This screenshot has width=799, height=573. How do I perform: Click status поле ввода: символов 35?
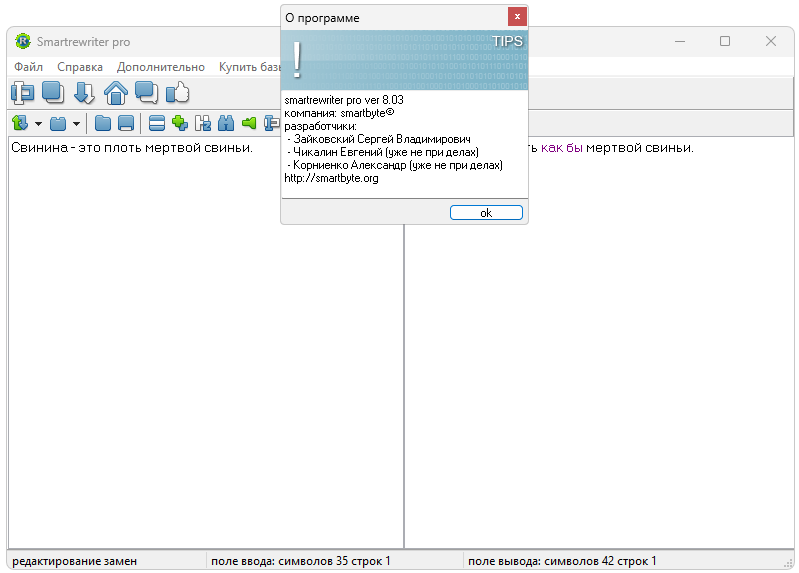tap(300, 561)
